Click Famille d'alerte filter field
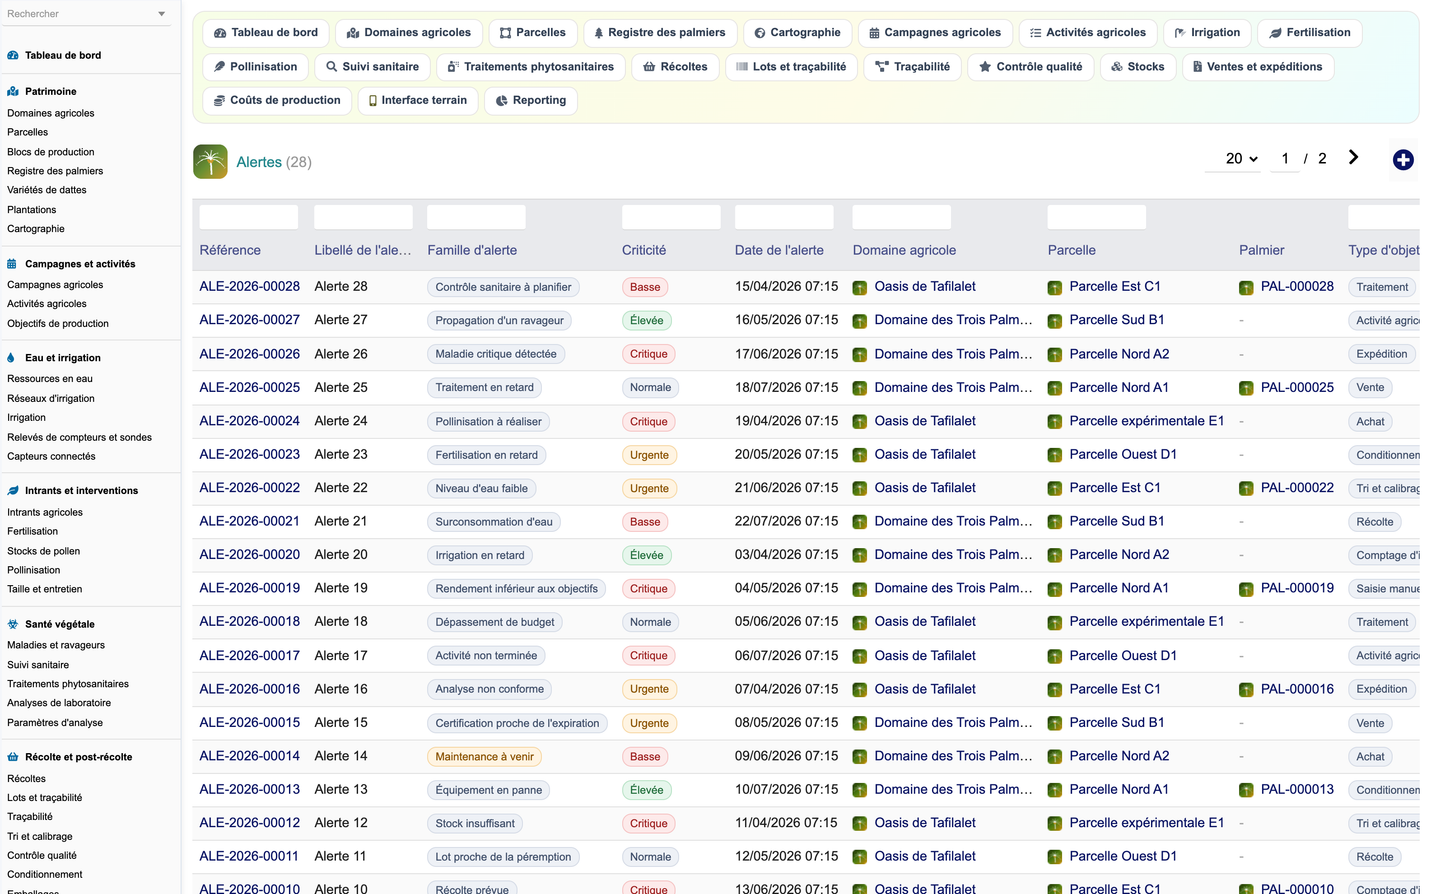This screenshot has width=1445, height=894. pos(477,217)
